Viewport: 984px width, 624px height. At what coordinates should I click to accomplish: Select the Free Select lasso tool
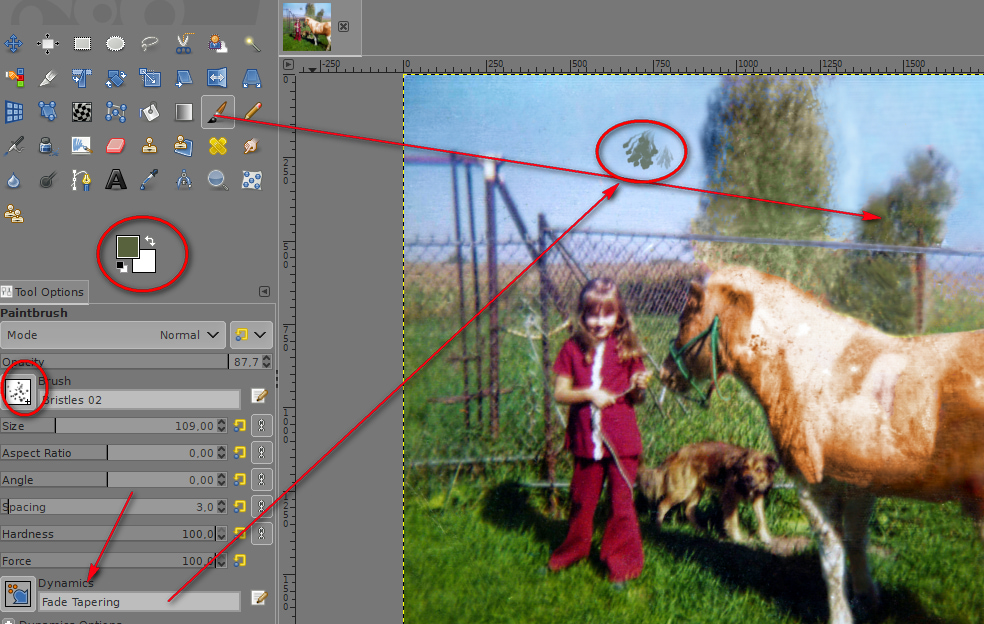[149, 44]
